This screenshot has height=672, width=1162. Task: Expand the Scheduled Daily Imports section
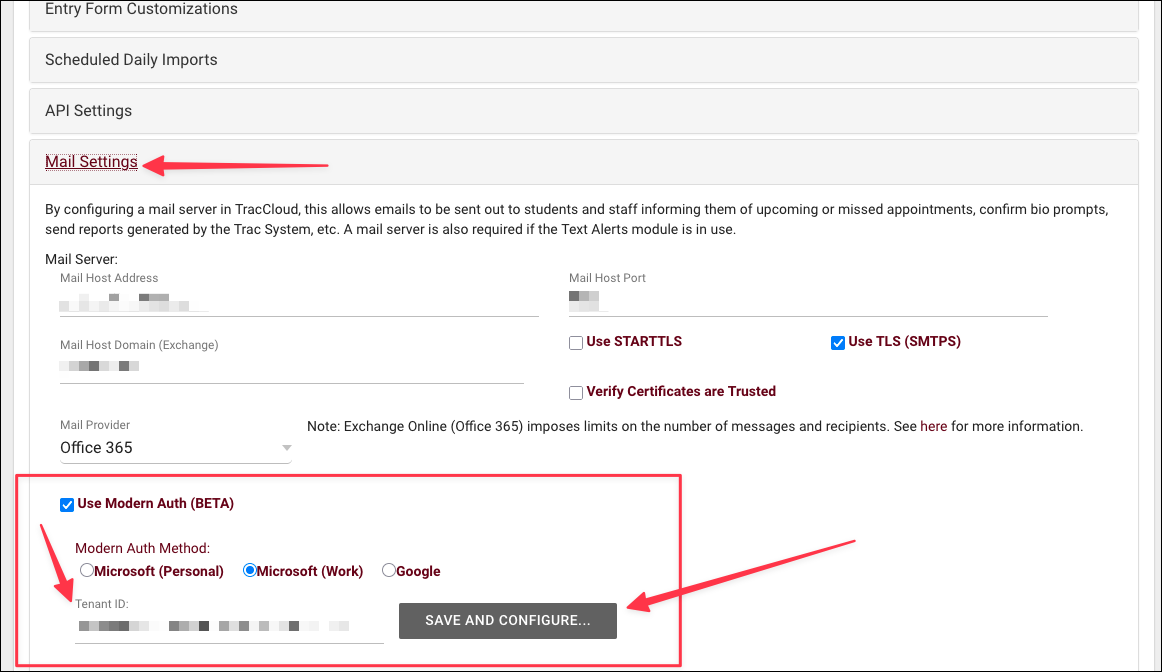(131, 60)
